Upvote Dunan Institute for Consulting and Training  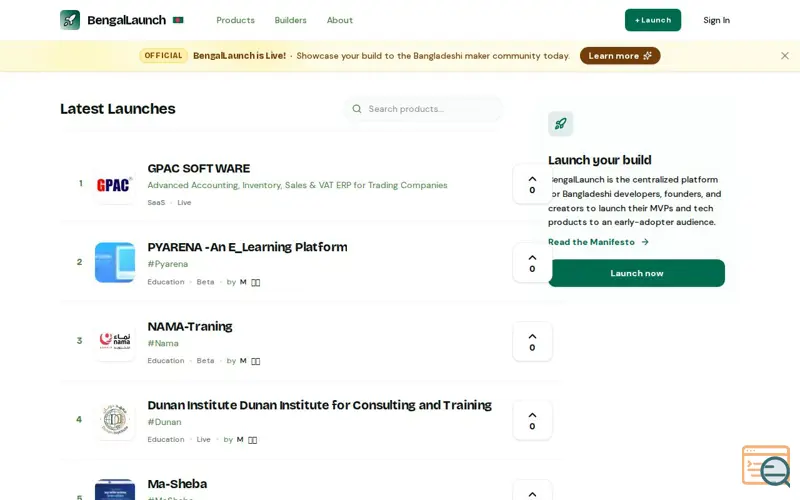pyautogui.click(x=532, y=420)
